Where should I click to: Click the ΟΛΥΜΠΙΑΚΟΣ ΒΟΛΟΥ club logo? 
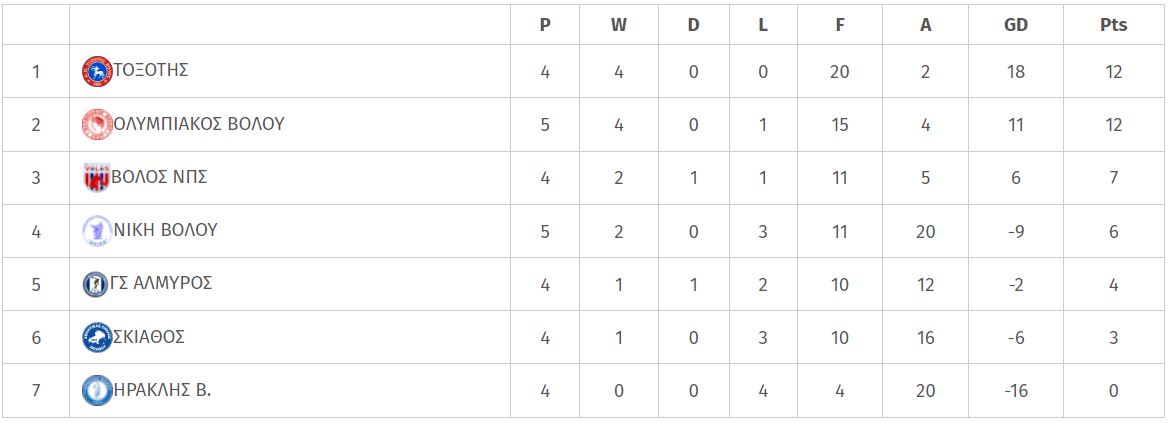(97, 125)
